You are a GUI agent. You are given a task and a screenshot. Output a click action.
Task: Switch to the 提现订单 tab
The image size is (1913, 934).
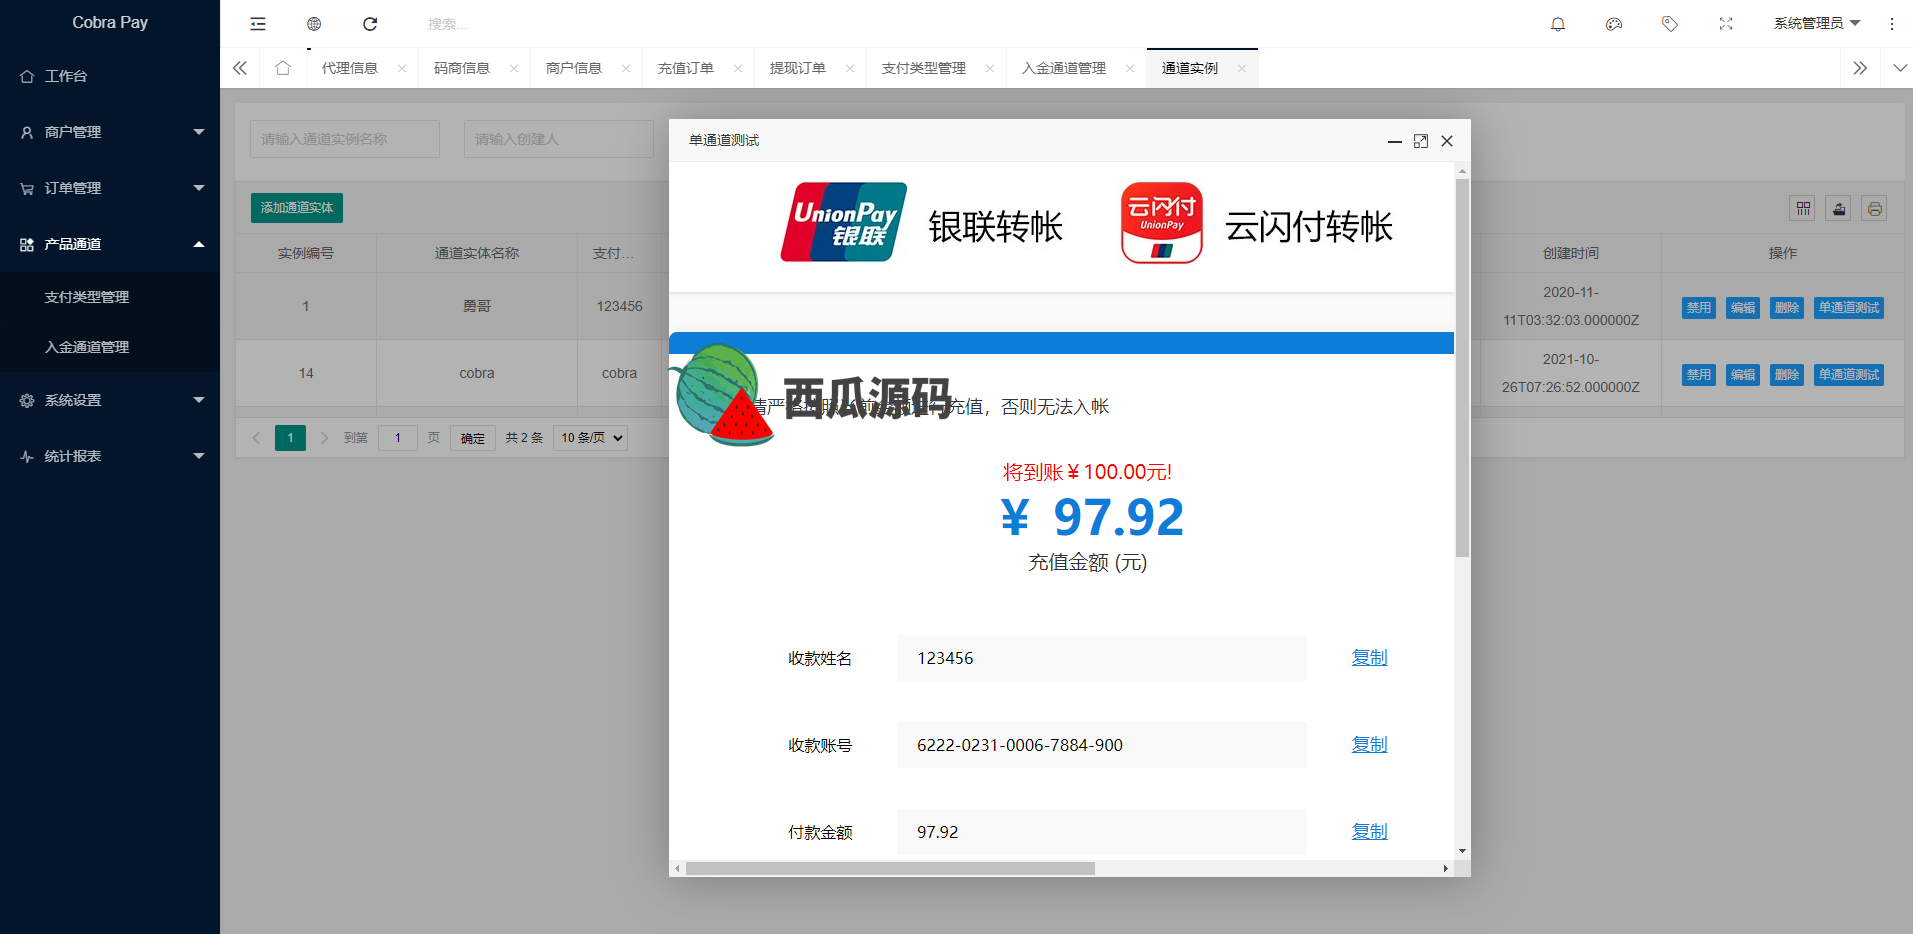[798, 68]
